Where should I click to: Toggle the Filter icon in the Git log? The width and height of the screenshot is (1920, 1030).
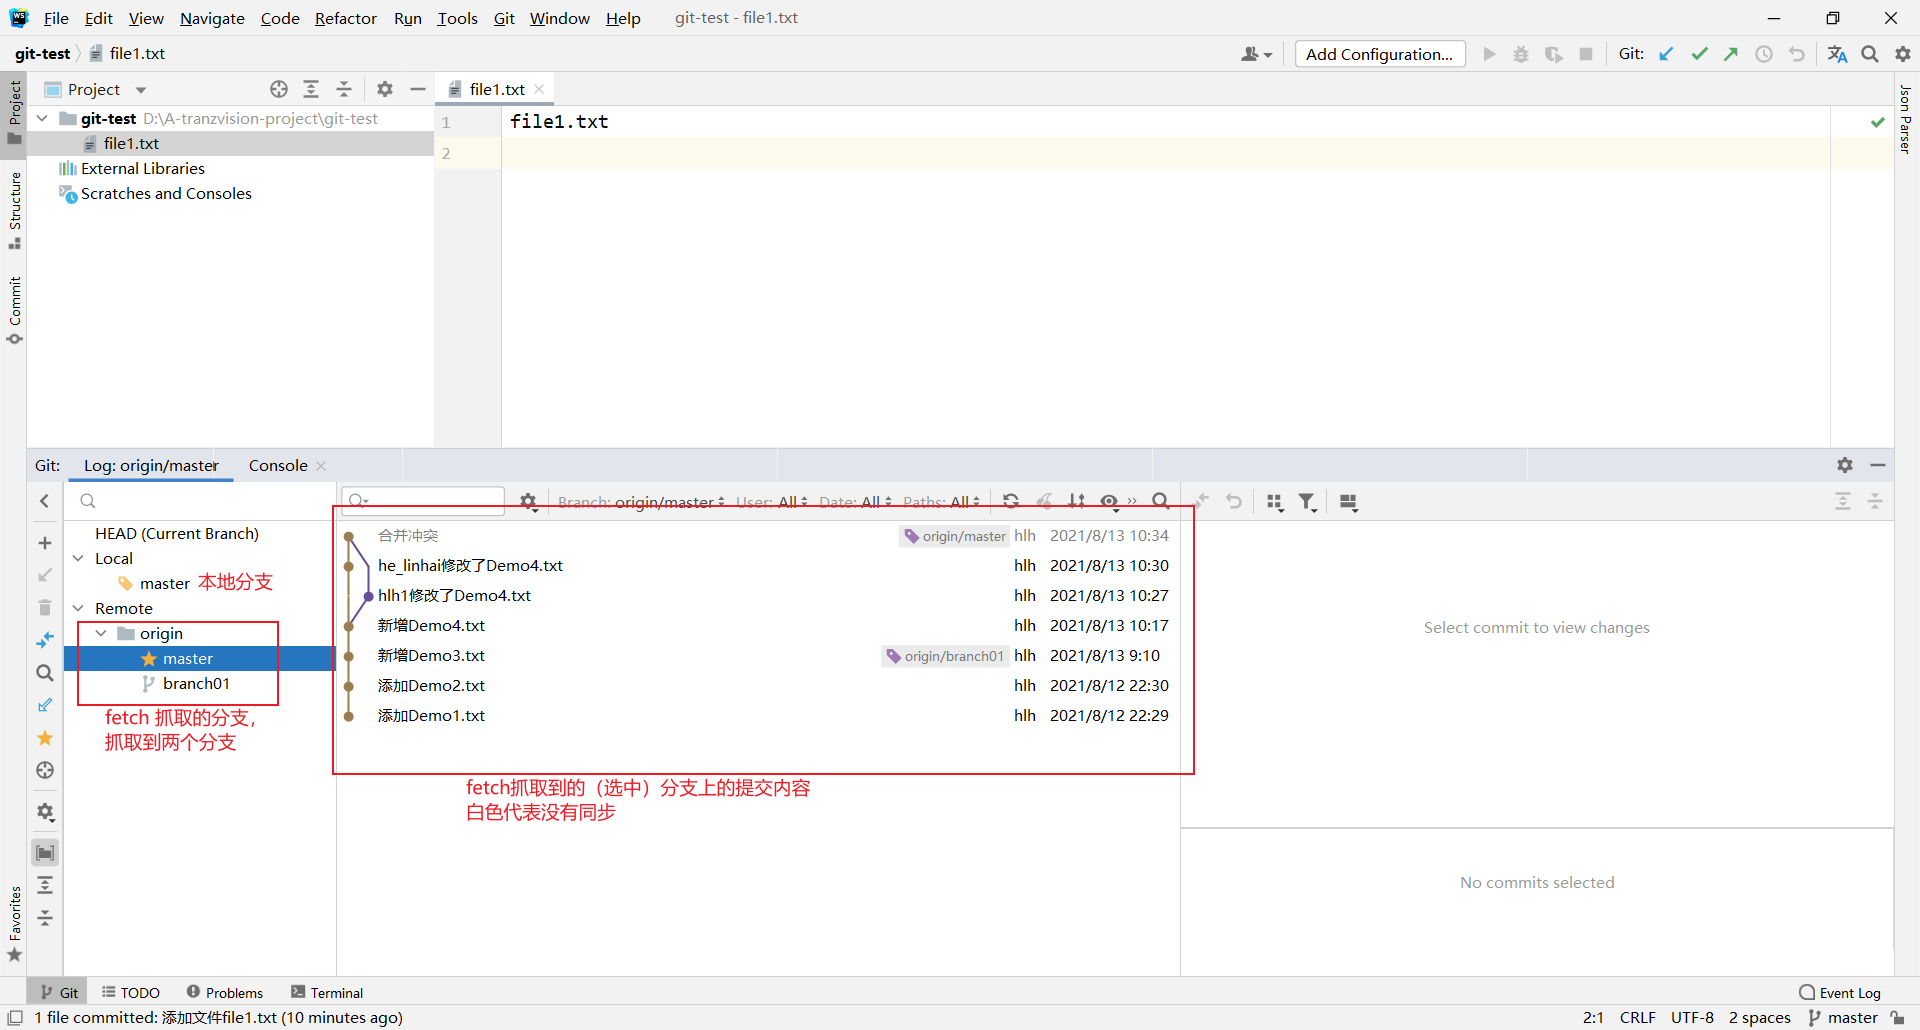coord(1307,501)
